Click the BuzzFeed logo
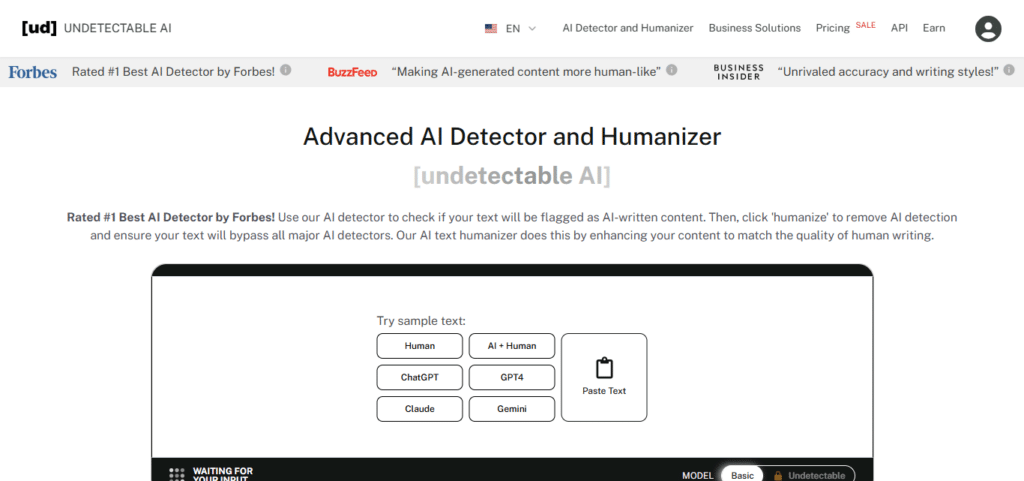Viewport: 1024px width, 481px height. coord(353,72)
